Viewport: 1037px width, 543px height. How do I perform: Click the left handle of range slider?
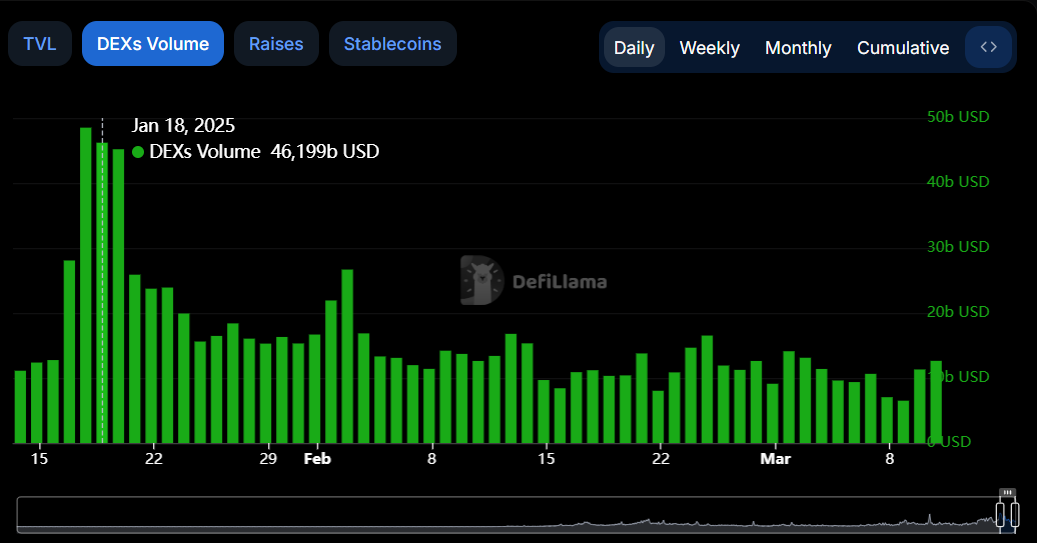click(x=999, y=514)
